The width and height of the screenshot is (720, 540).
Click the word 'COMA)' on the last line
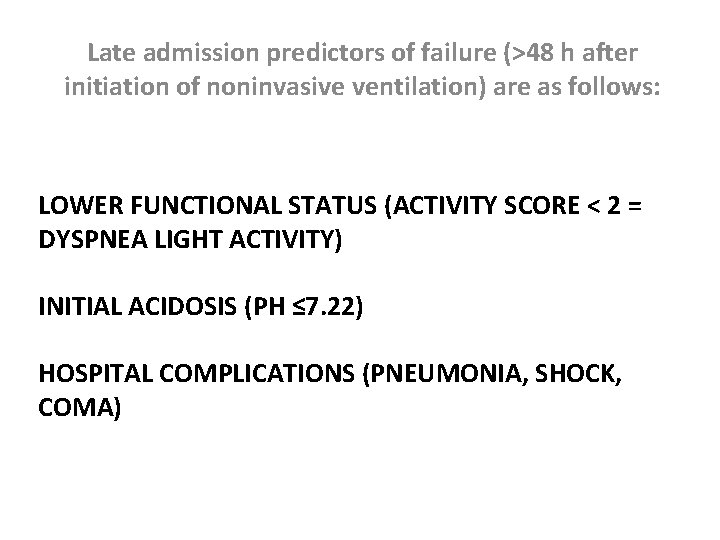point(79,407)
